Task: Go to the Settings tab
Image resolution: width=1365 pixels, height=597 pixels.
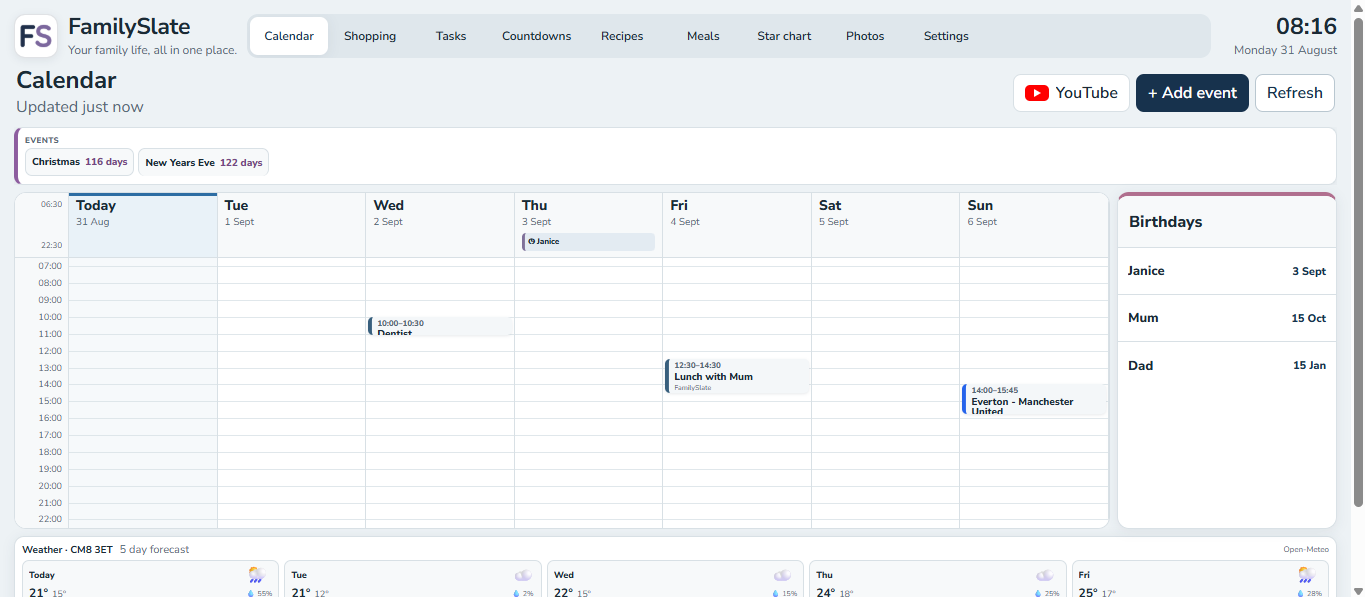Action: [x=946, y=36]
